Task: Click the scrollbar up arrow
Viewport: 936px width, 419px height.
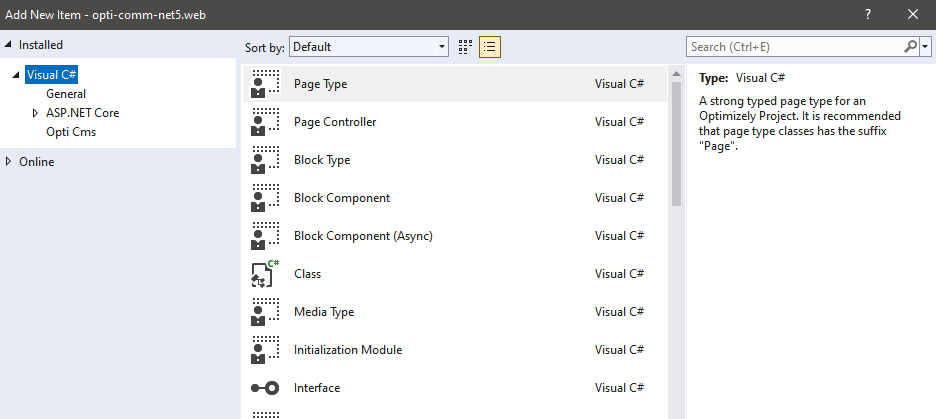Action: [x=676, y=74]
